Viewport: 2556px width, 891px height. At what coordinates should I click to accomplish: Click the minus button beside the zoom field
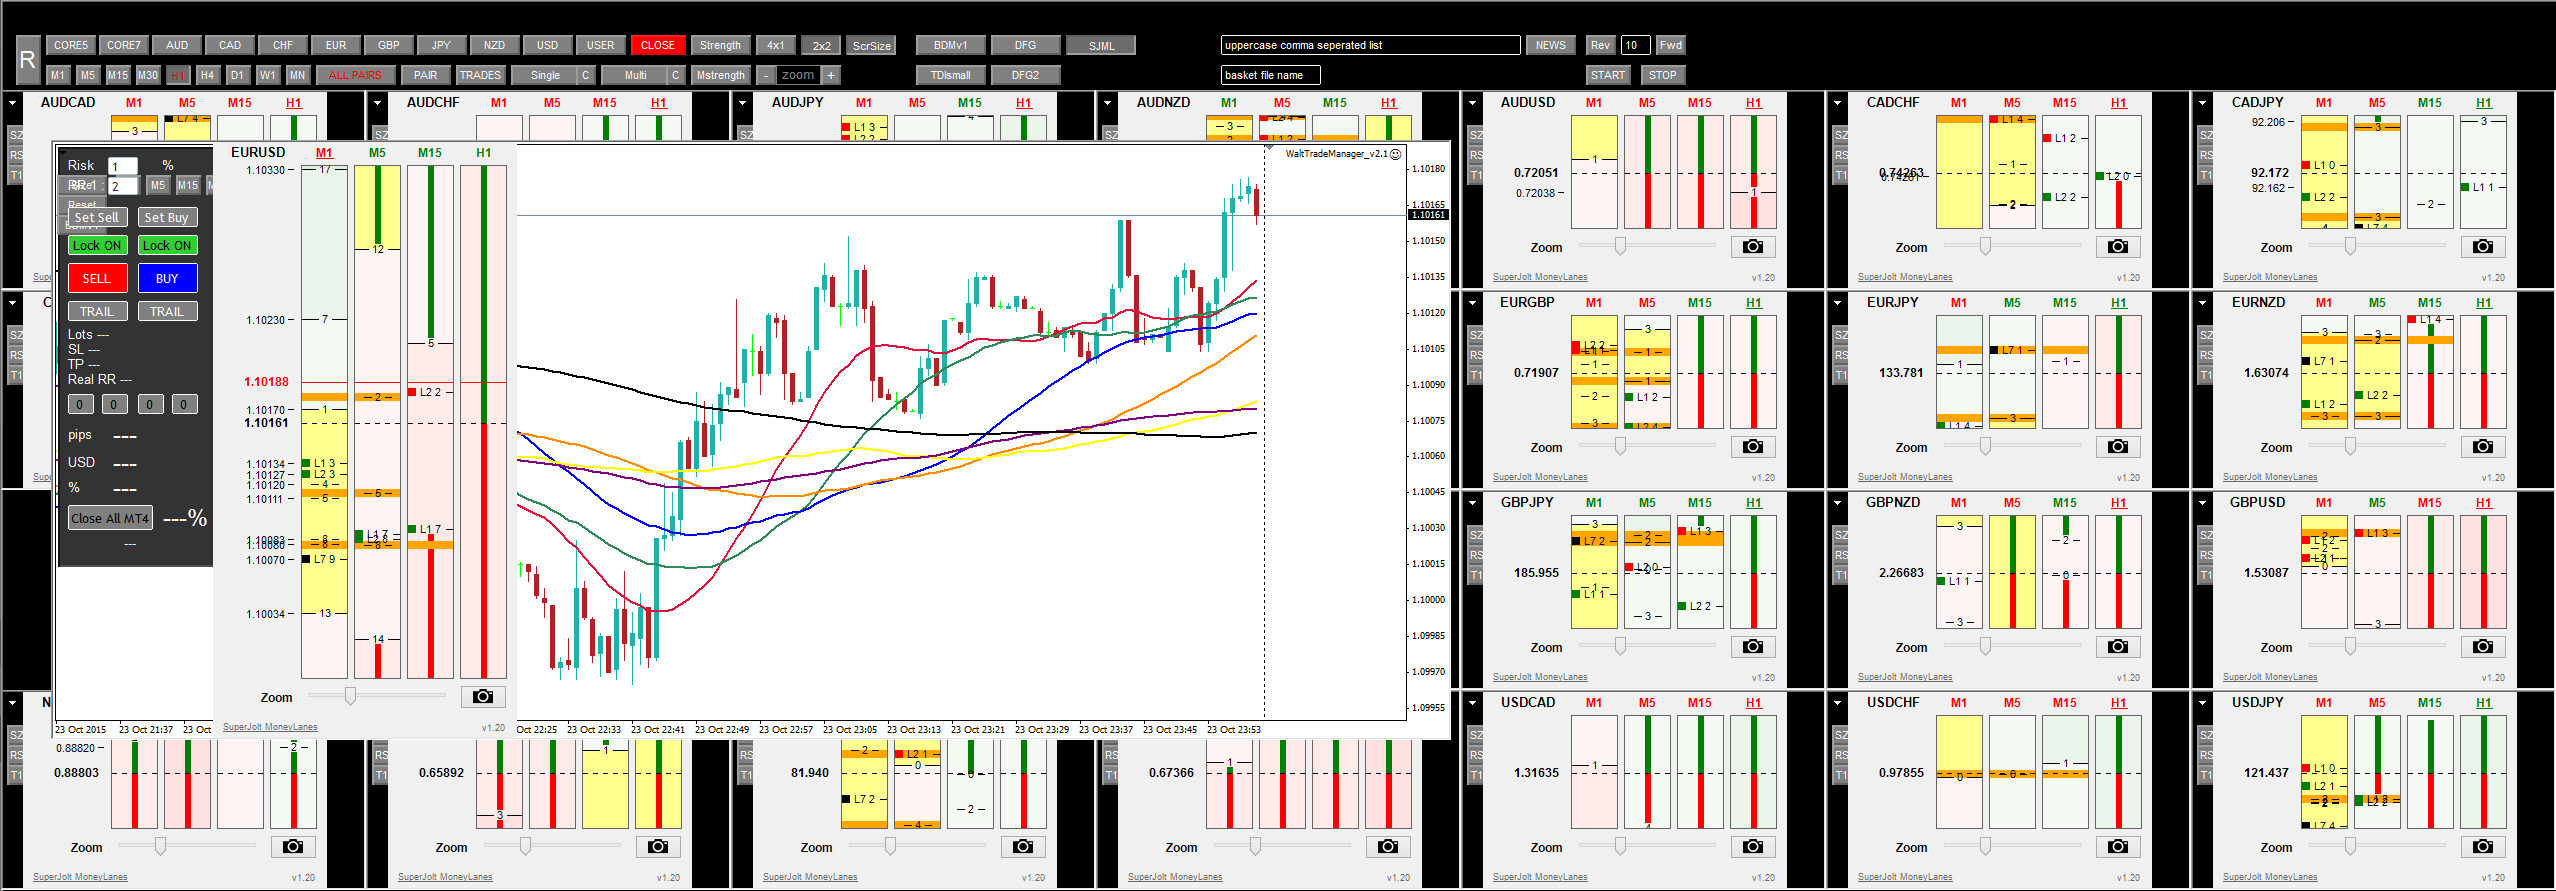point(765,75)
